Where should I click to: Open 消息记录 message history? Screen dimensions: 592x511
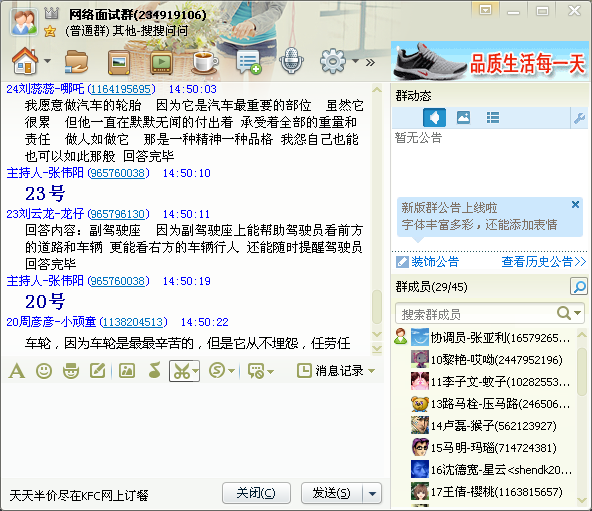tap(330, 371)
